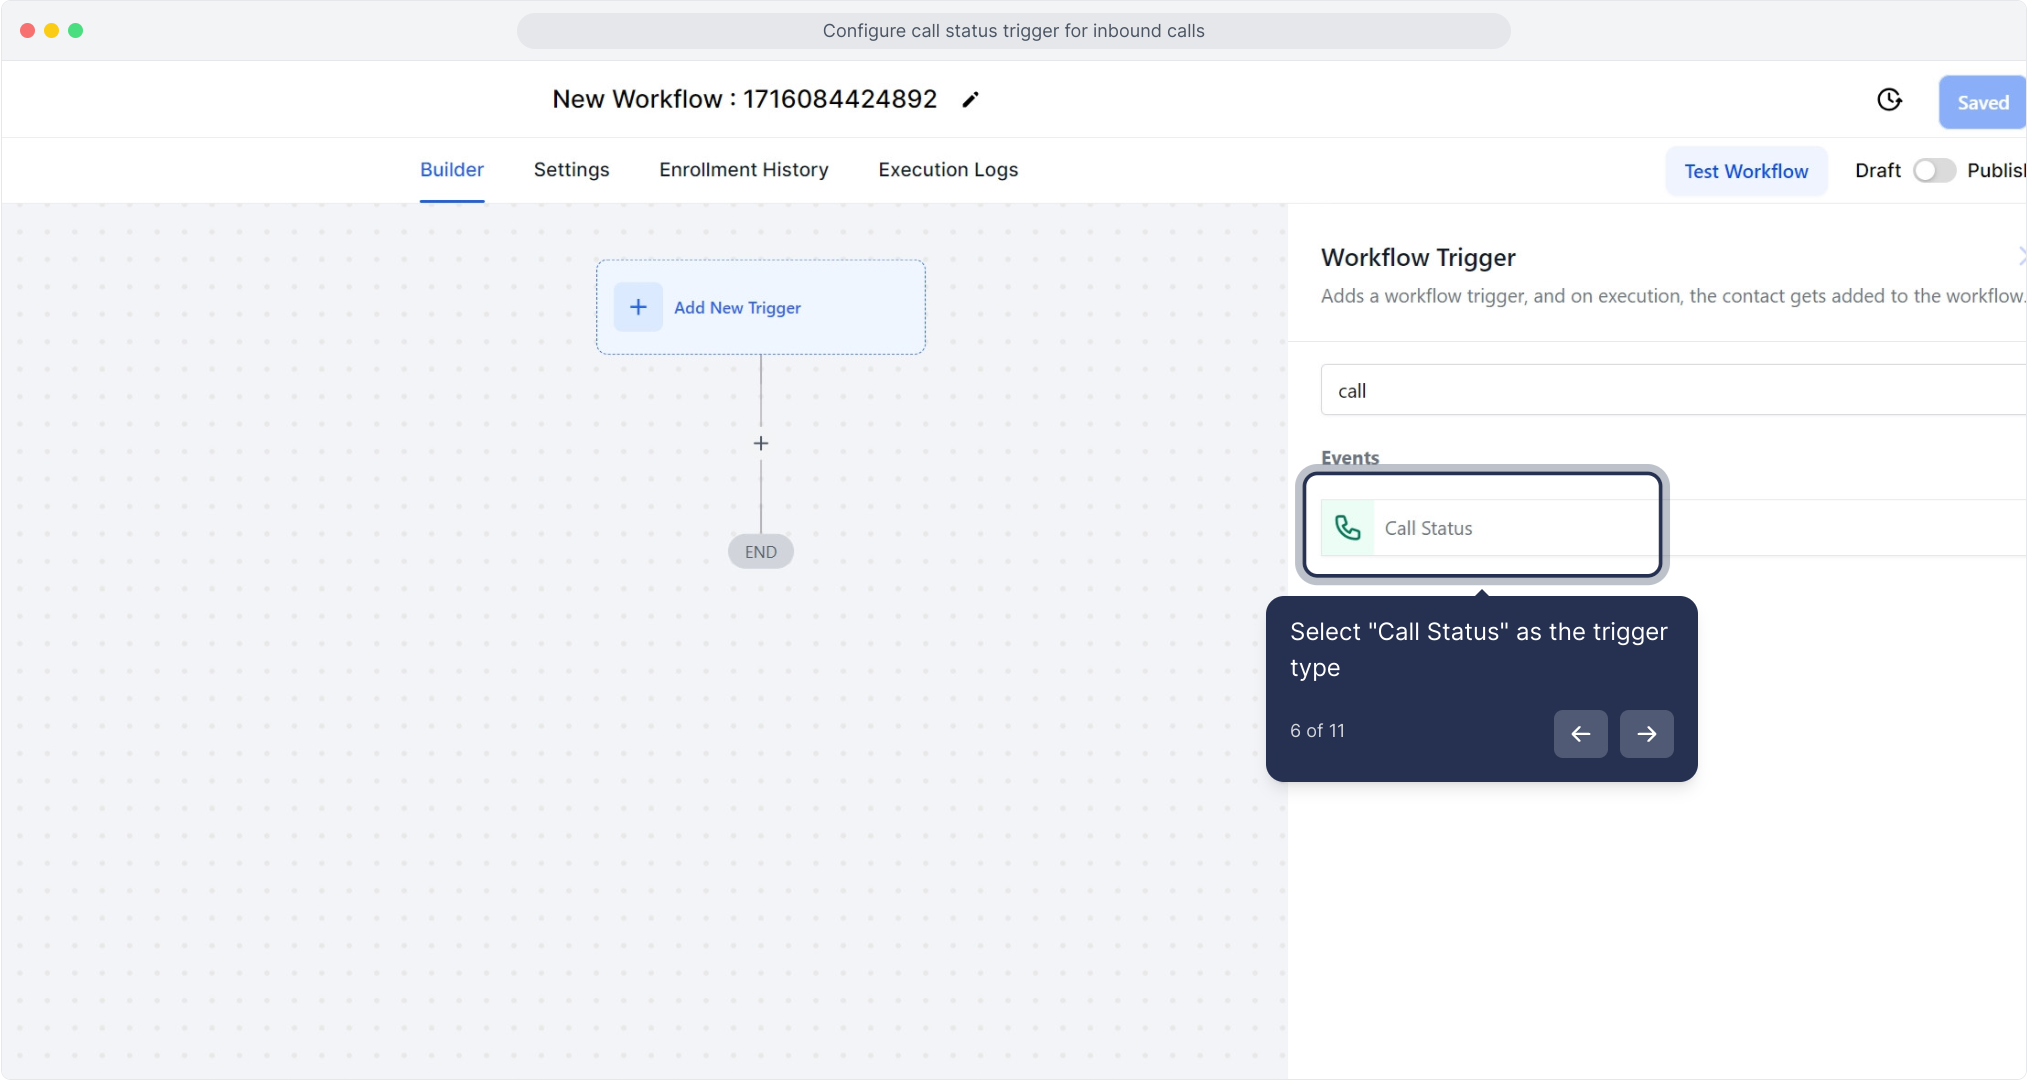The height and width of the screenshot is (1080, 2028).
Task: Click the trigger search field containing "call"
Action: (1670, 391)
